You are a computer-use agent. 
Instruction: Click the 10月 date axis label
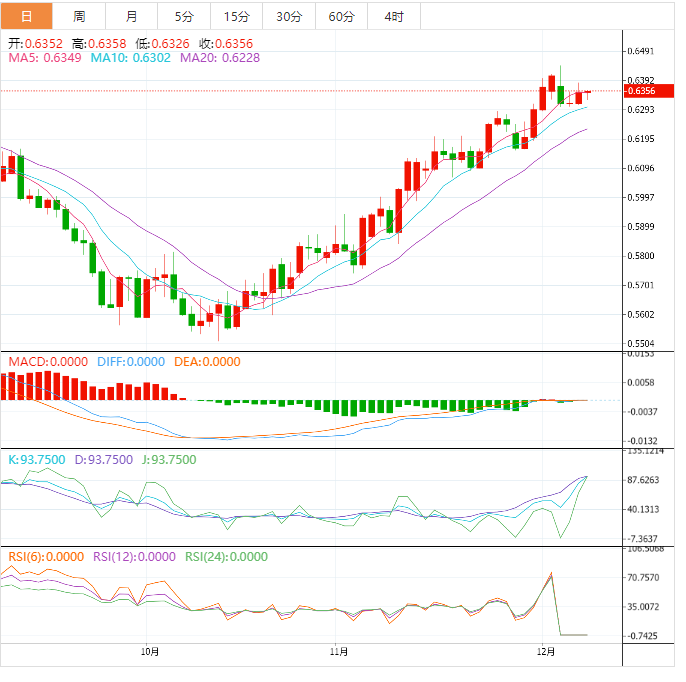(x=150, y=652)
